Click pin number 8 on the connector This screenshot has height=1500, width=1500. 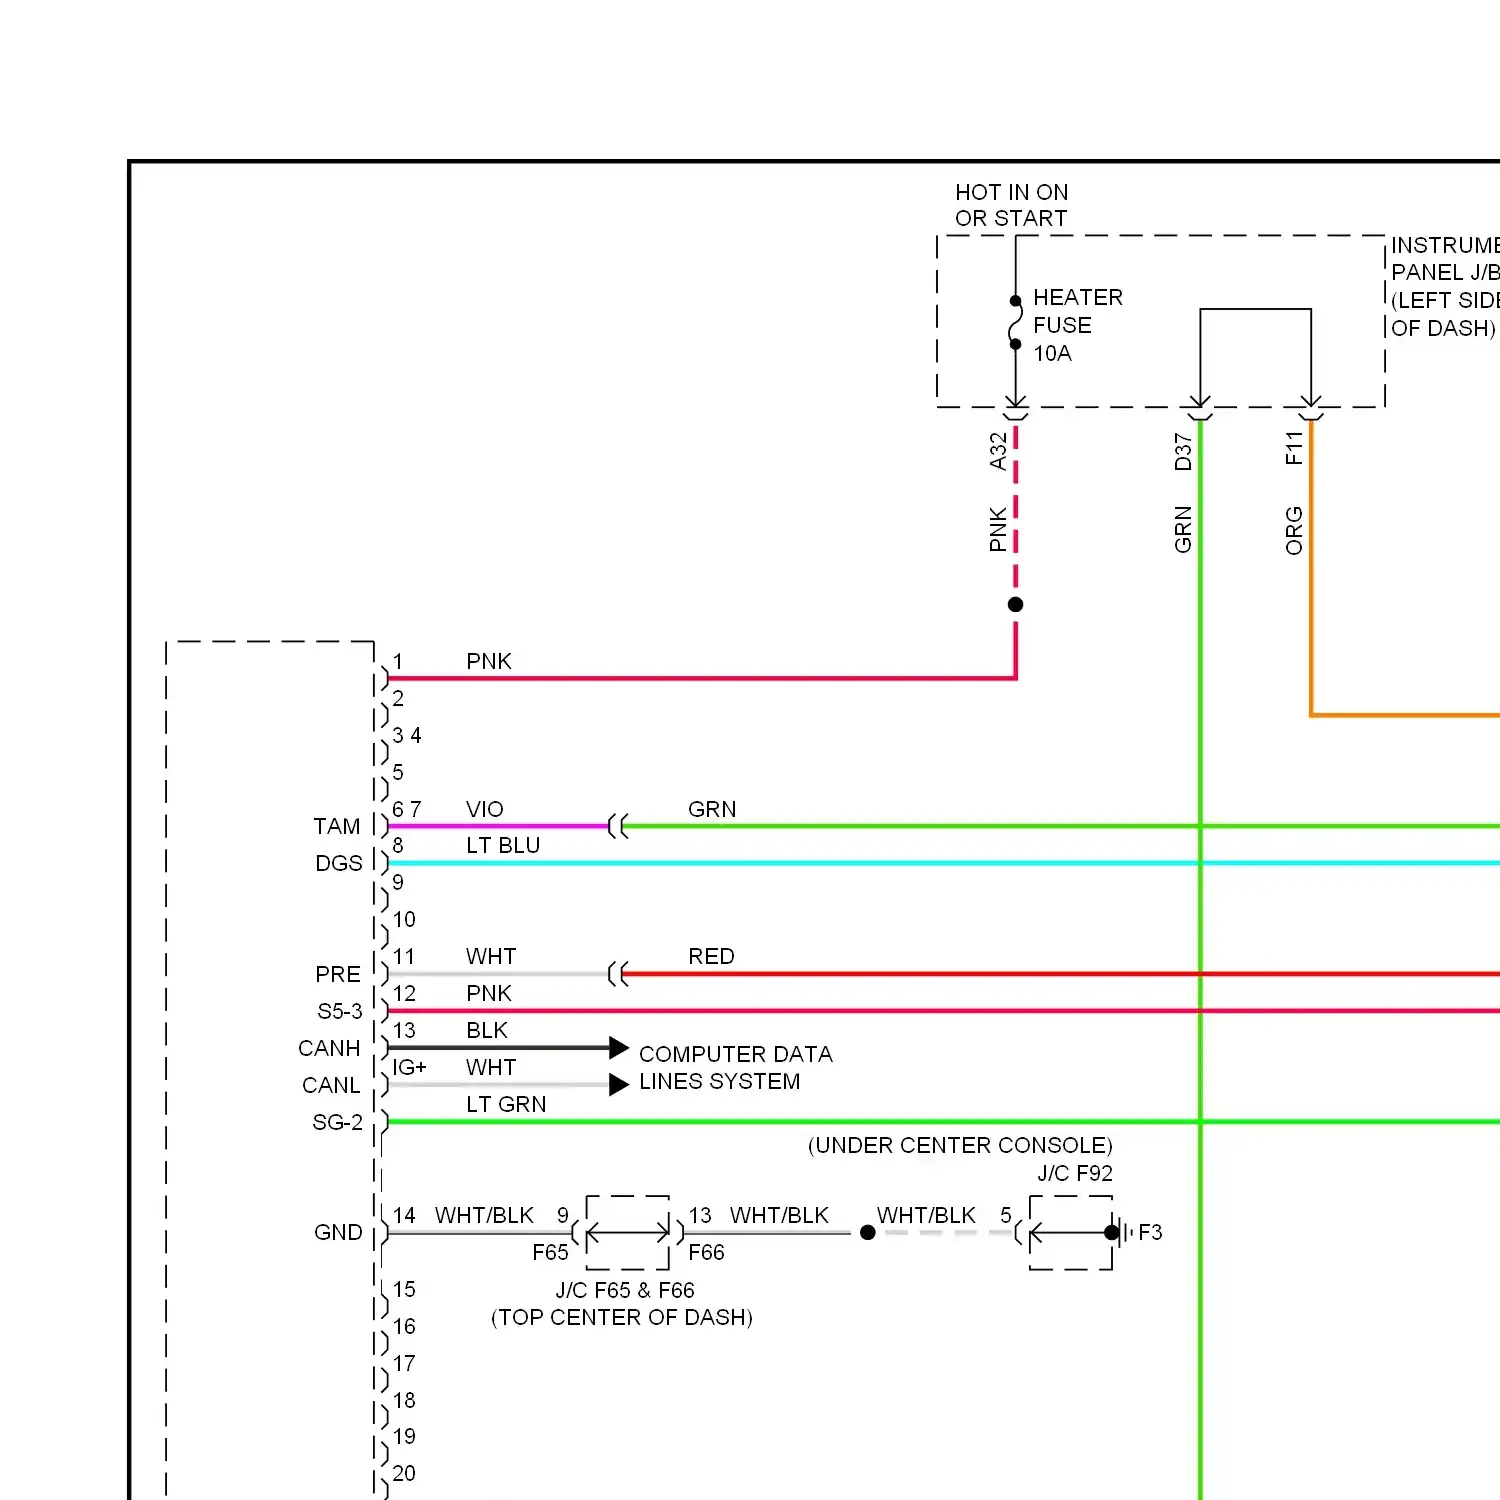tap(398, 845)
